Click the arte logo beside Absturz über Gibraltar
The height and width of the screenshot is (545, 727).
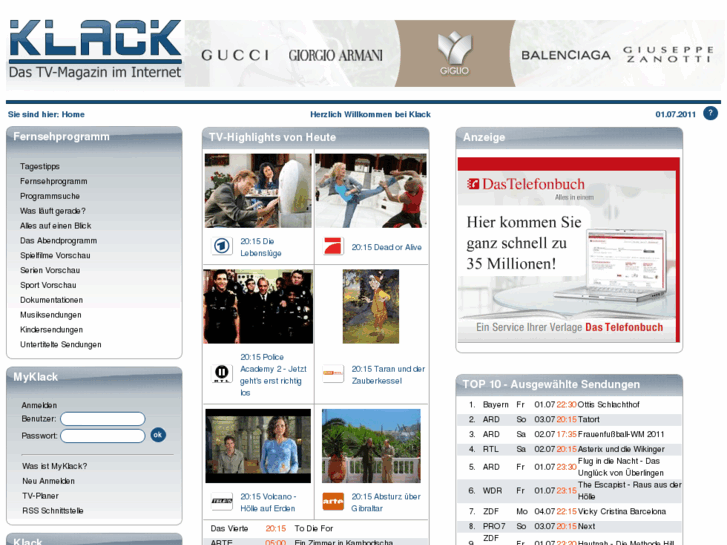333,501
